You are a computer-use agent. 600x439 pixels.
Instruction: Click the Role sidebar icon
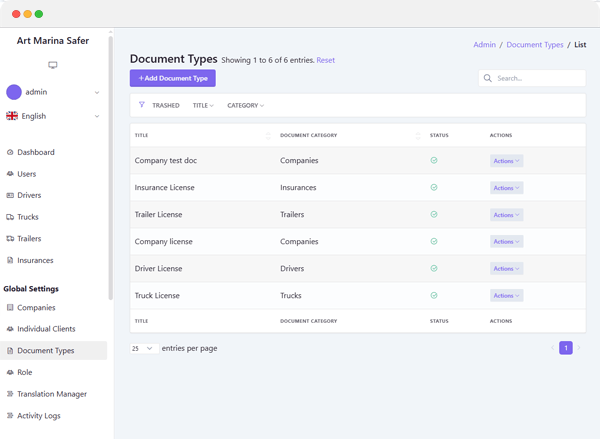pyautogui.click(x=10, y=372)
